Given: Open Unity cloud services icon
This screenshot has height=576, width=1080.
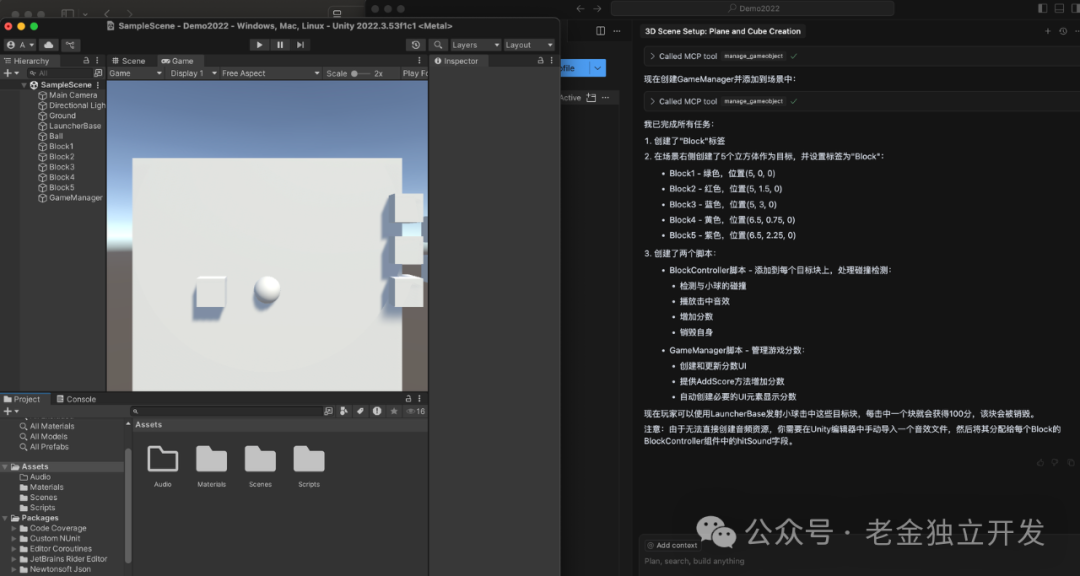Looking at the screenshot, I should pos(48,45).
